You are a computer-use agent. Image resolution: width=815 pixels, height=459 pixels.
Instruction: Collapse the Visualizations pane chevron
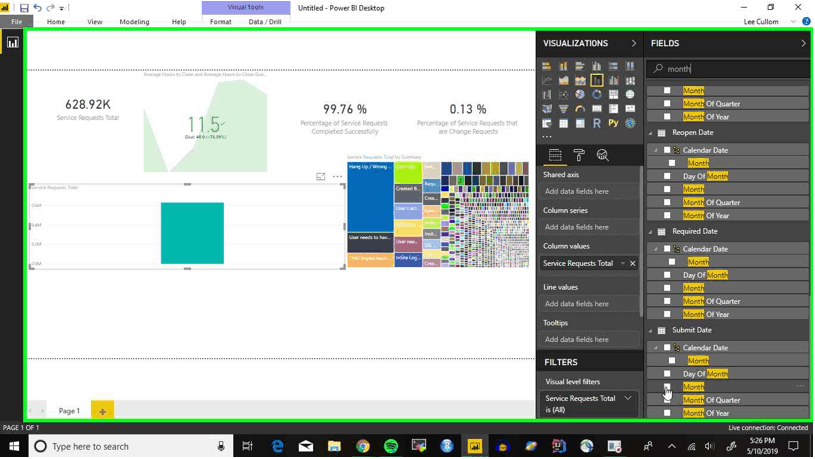pos(634,43)
